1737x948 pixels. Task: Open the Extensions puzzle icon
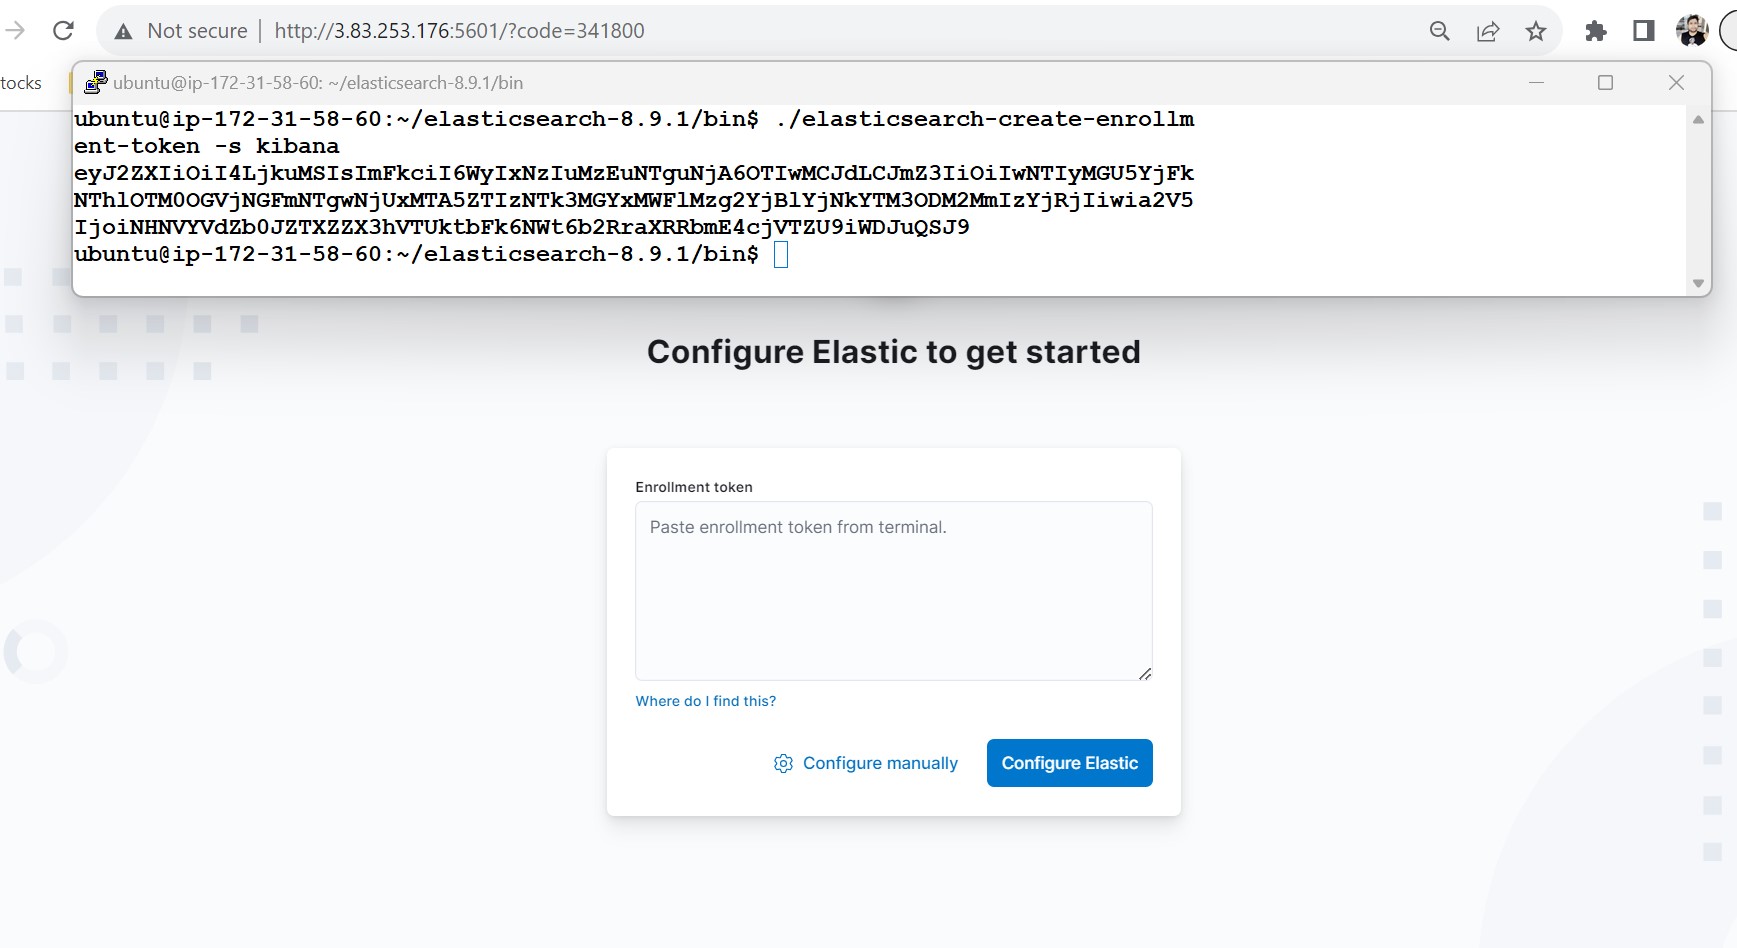[1596, 31]
